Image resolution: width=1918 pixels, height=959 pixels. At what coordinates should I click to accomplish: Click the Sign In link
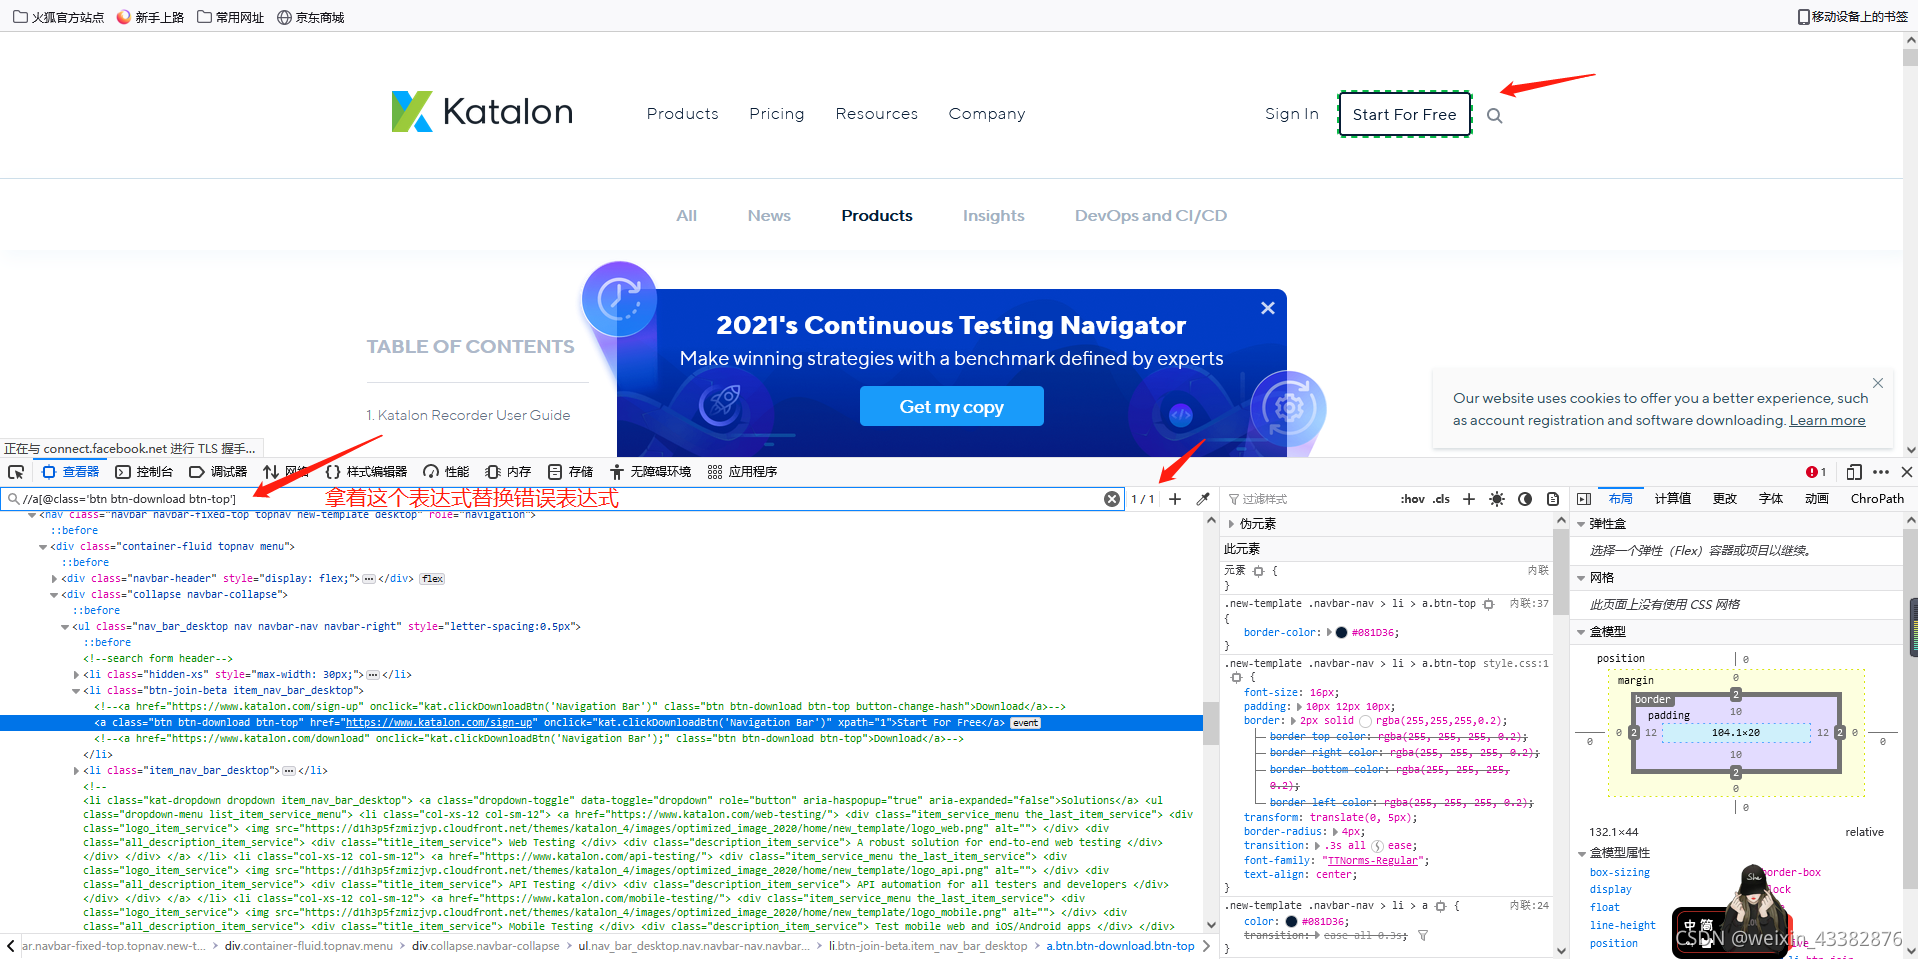click(1291, 114)
